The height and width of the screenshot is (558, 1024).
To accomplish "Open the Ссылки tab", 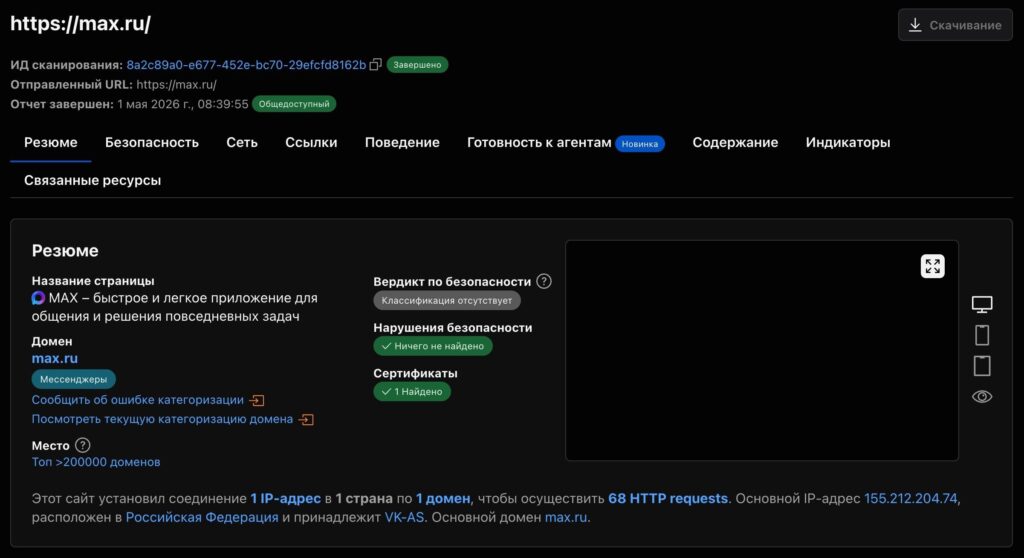I will [x=311, y=142].
